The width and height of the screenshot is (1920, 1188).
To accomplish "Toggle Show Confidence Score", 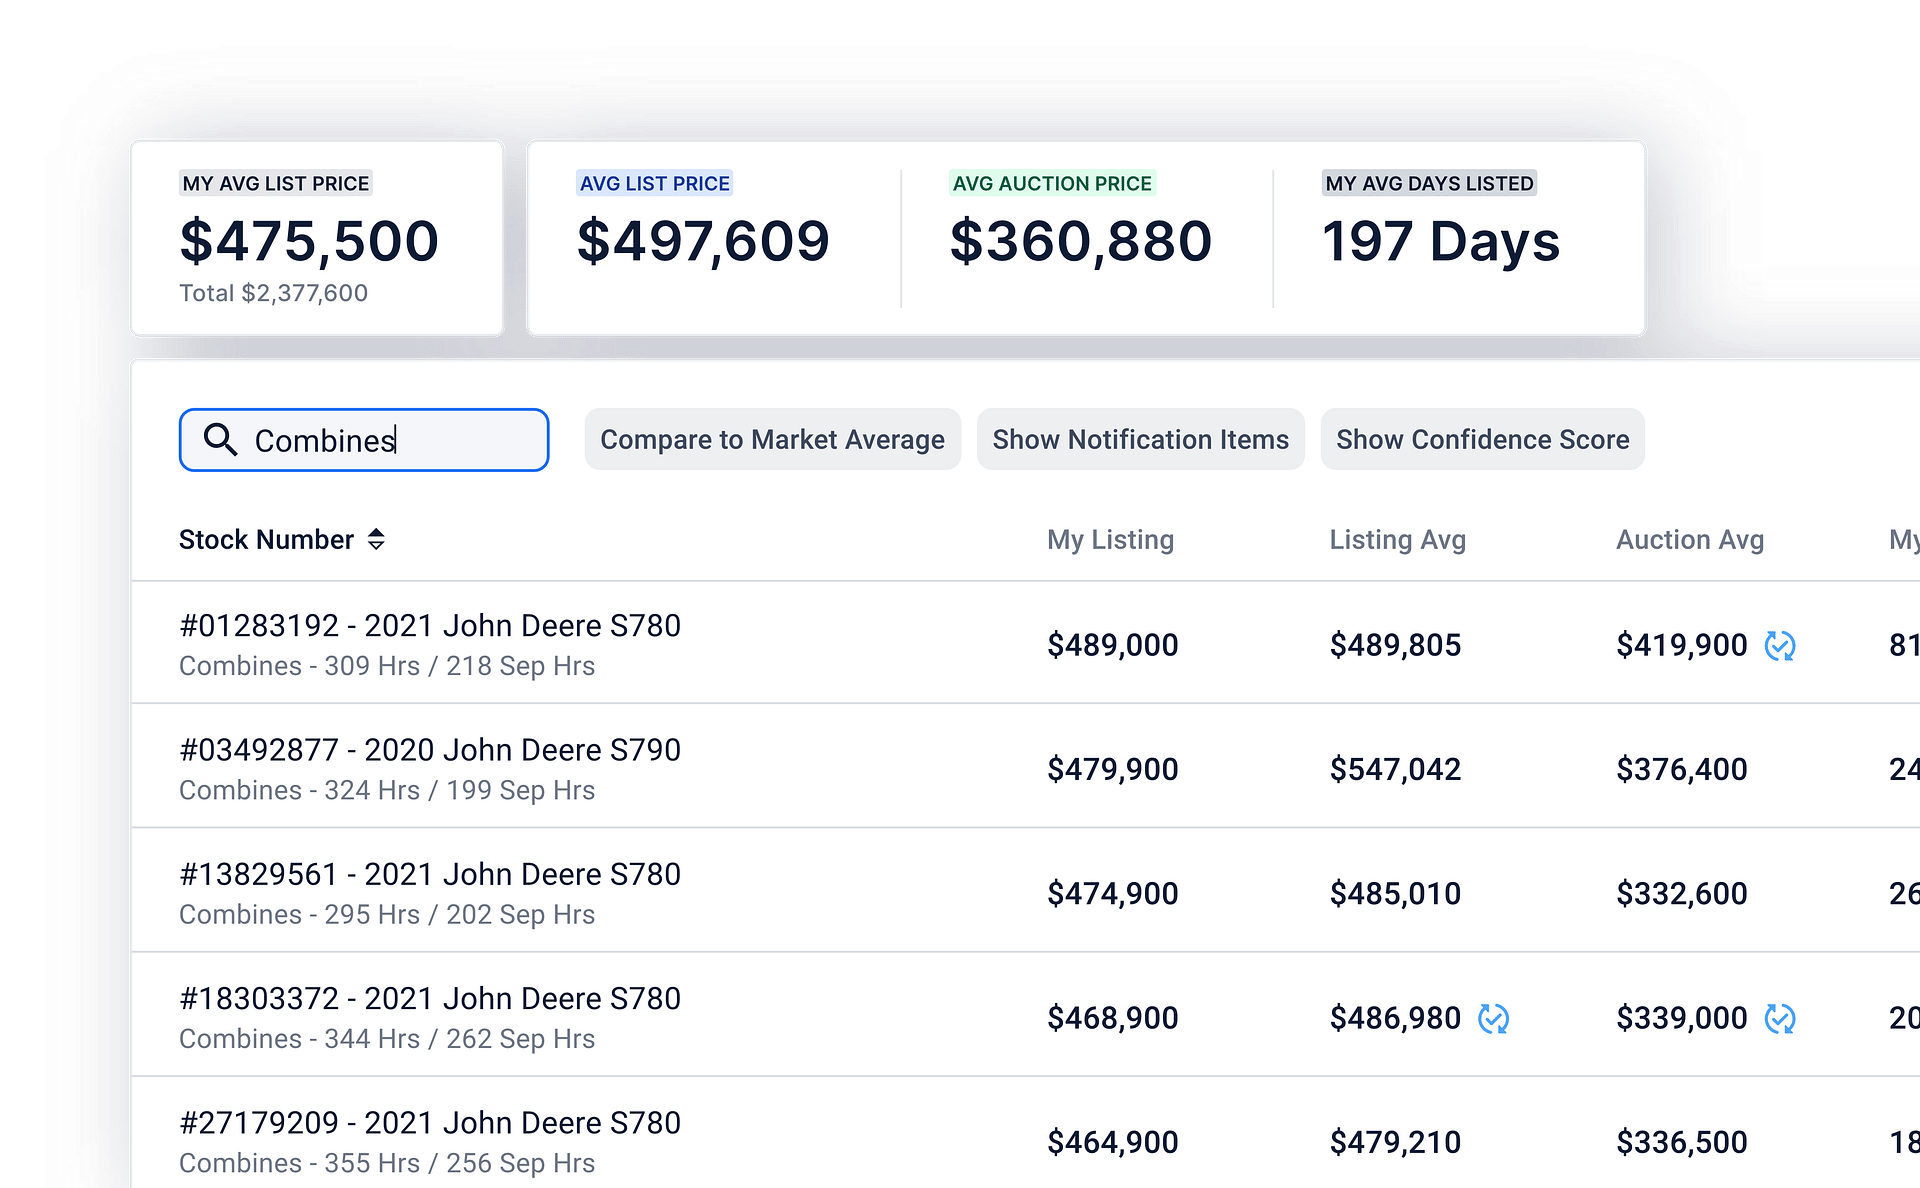I will 1482,439.
